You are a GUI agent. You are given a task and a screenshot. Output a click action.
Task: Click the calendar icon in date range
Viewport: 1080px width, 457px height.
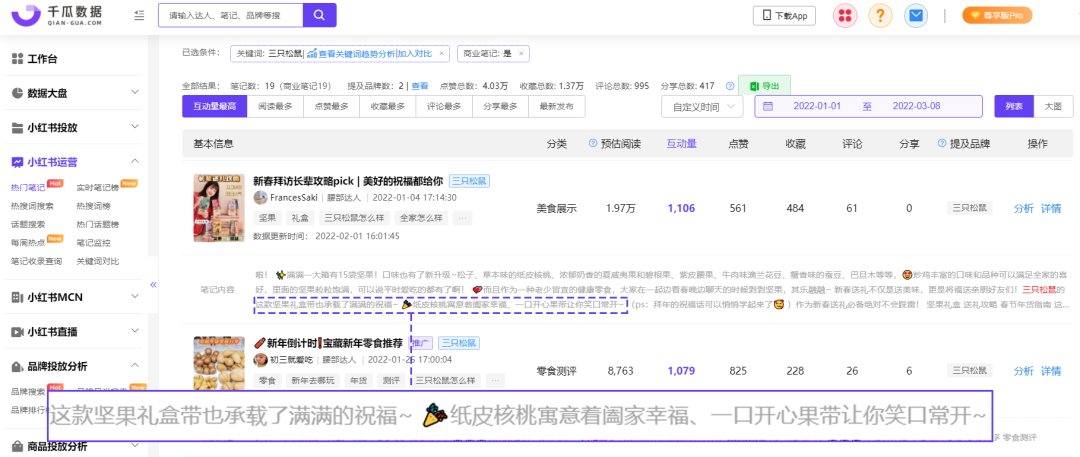pos(768,106)
